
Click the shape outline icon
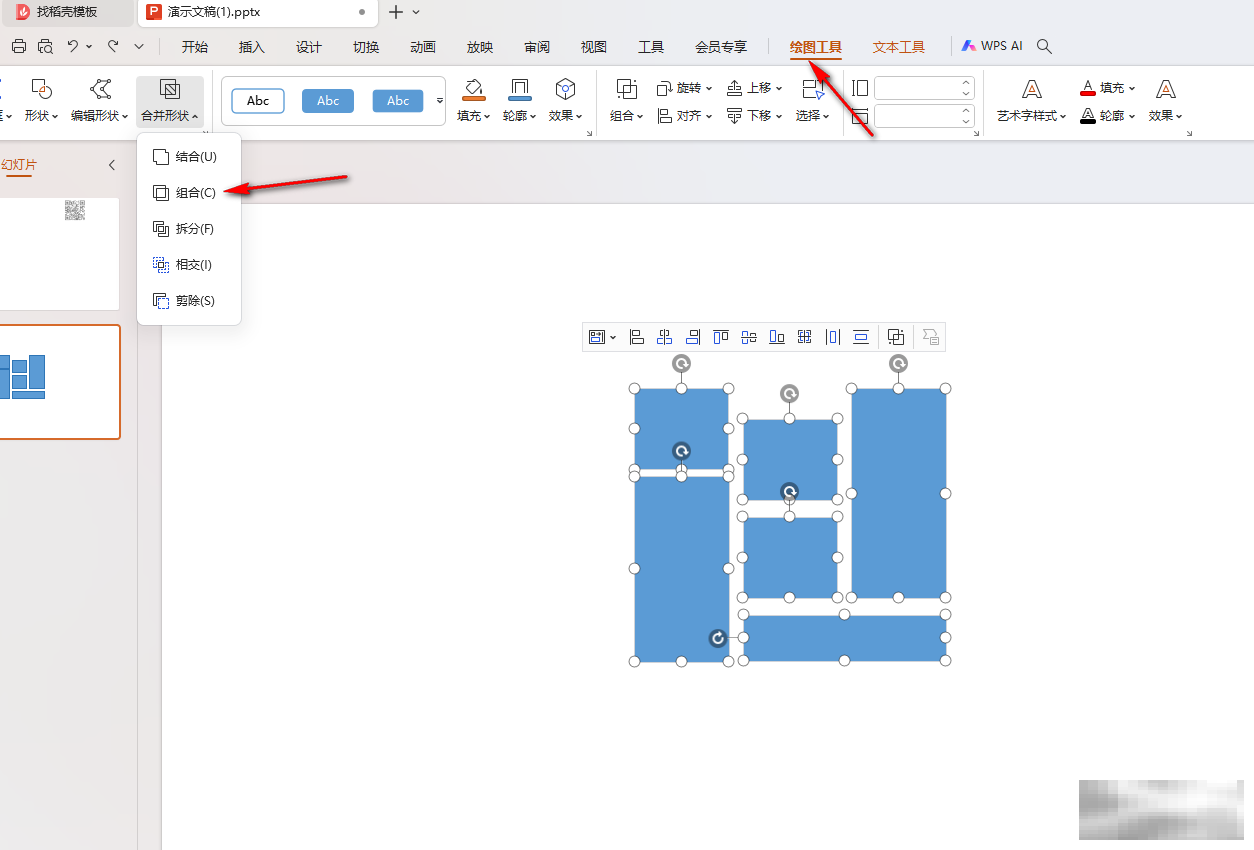[520, 89]
